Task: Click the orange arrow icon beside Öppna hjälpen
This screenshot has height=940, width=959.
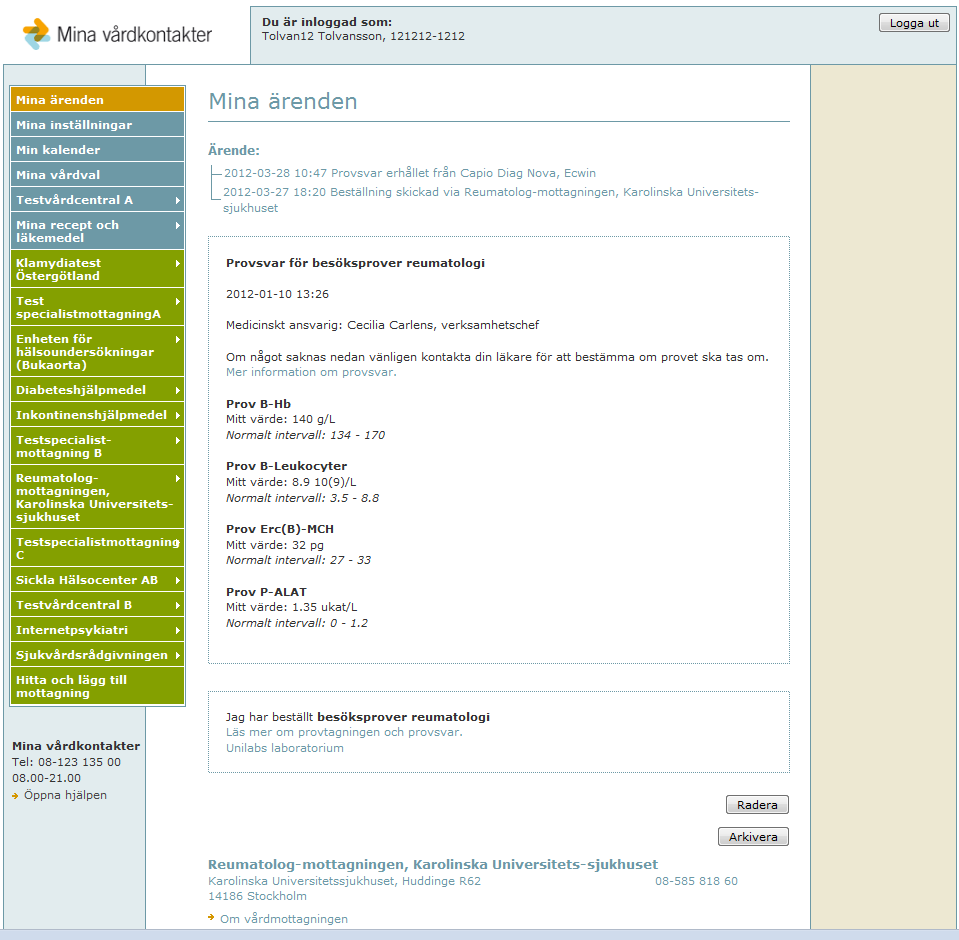Action: [x=15, y=796]
